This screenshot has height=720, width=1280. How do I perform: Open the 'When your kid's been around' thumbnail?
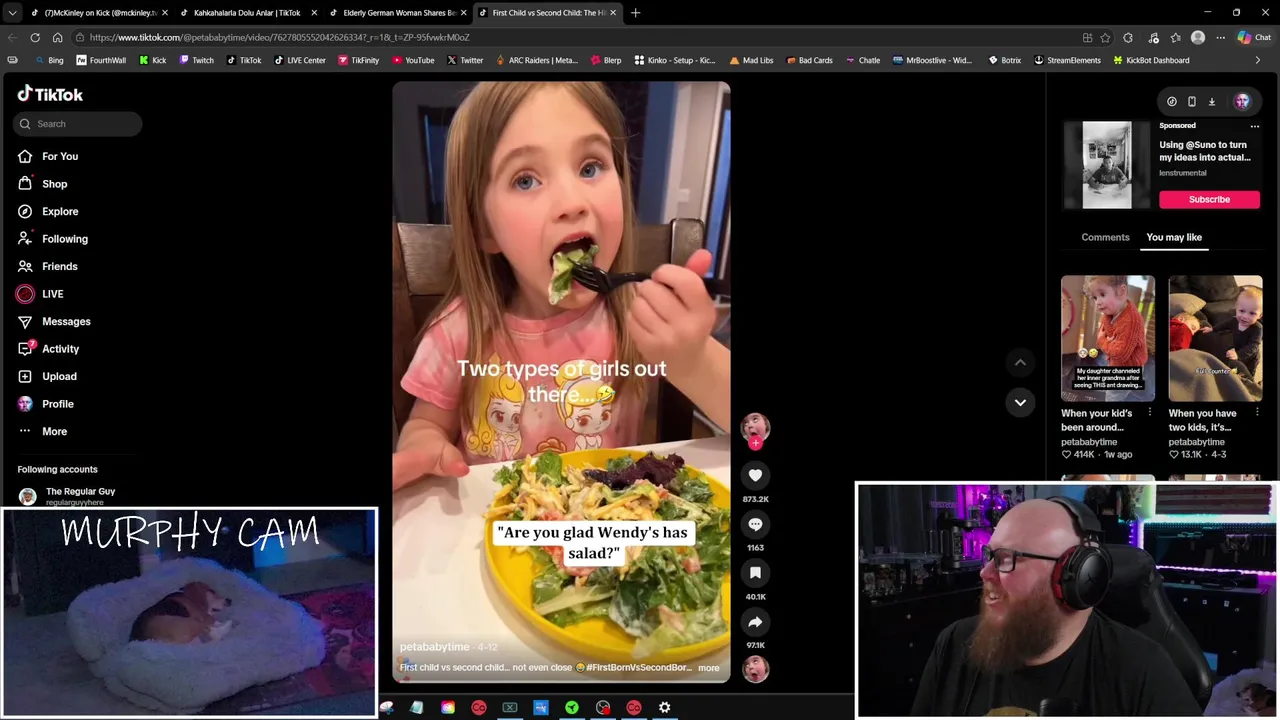tap(1108, 338)
